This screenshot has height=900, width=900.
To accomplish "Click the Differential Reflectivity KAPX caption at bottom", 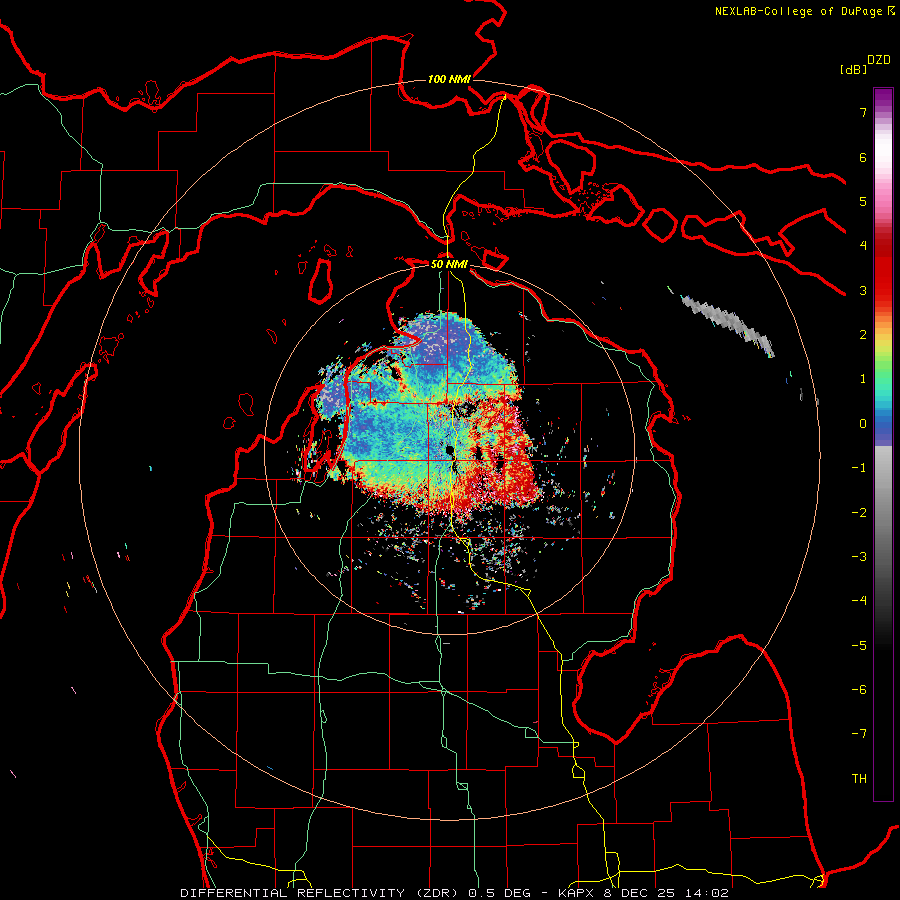I will coord(454,893).
